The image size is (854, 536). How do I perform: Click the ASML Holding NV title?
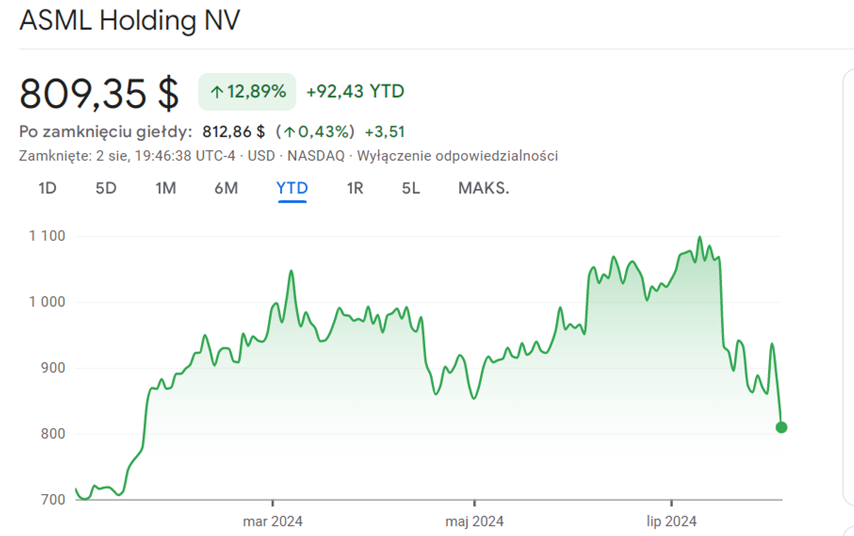[x=130, y=21]
